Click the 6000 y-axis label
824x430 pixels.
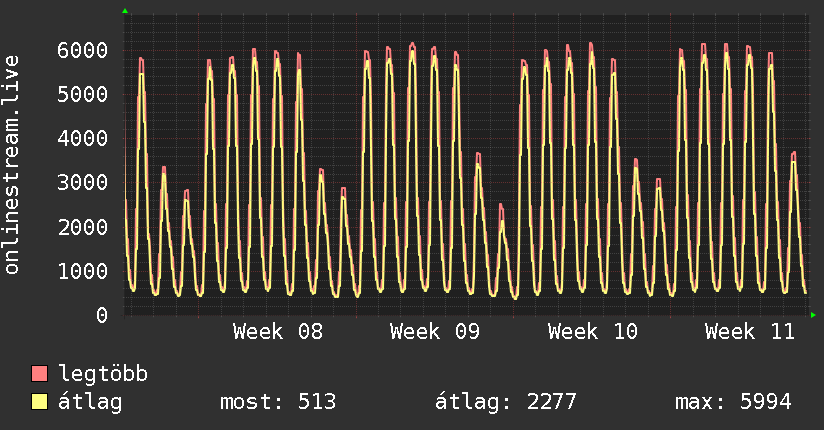coord(83,50)
